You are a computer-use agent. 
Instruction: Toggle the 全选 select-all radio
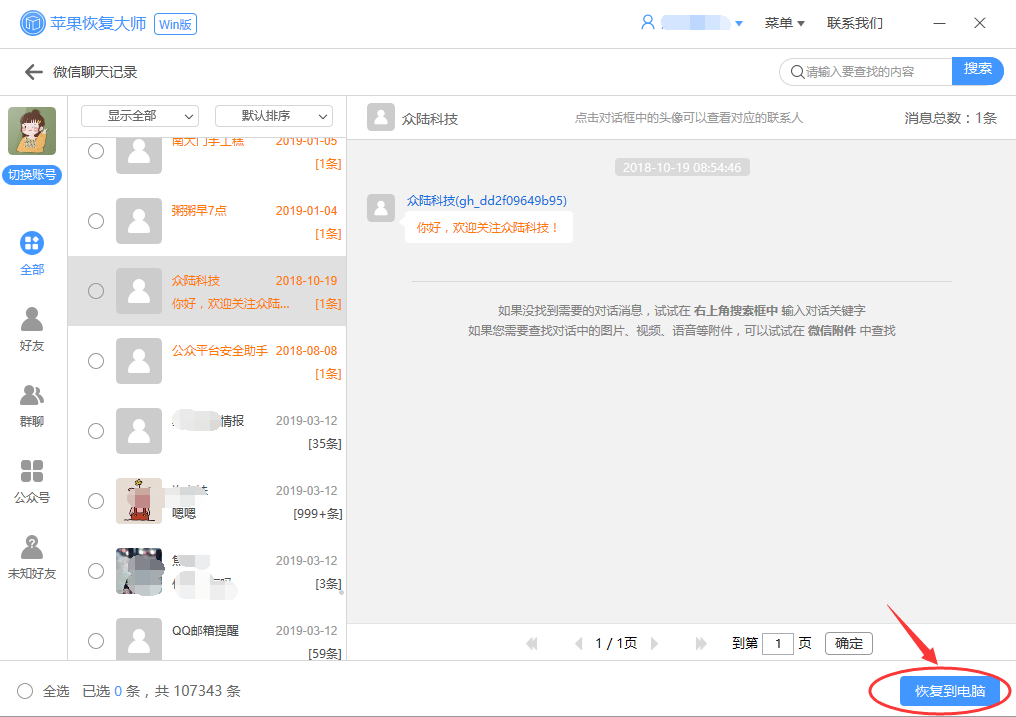click(x=25, y=691)
